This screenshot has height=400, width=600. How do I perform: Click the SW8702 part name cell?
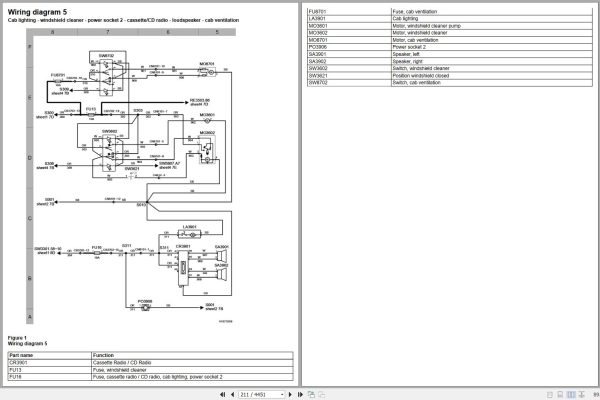[349, 82]
